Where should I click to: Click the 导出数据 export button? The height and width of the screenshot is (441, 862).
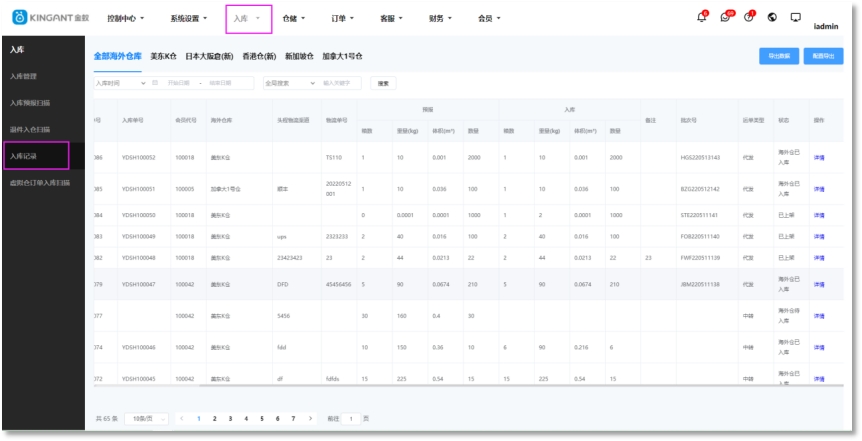(x=778, y=56)
